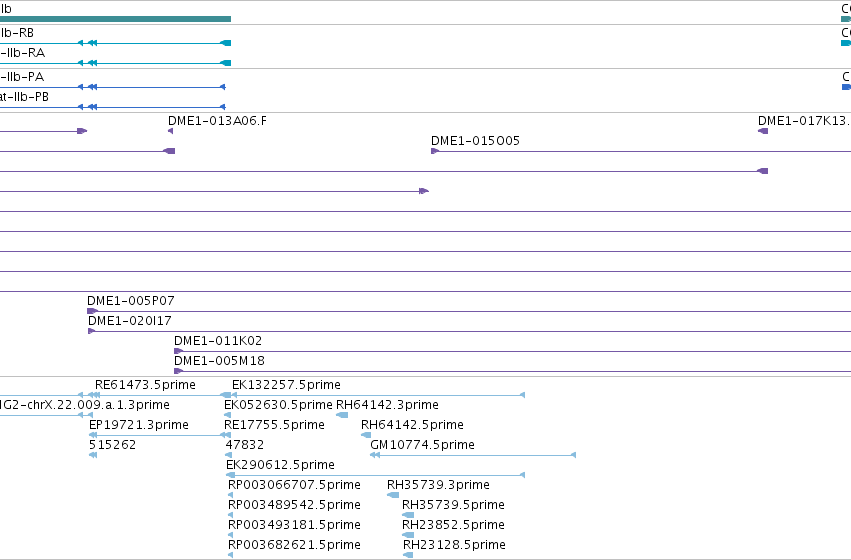
Task: Select the teal gene bar at the top
Action: (115, 19)
